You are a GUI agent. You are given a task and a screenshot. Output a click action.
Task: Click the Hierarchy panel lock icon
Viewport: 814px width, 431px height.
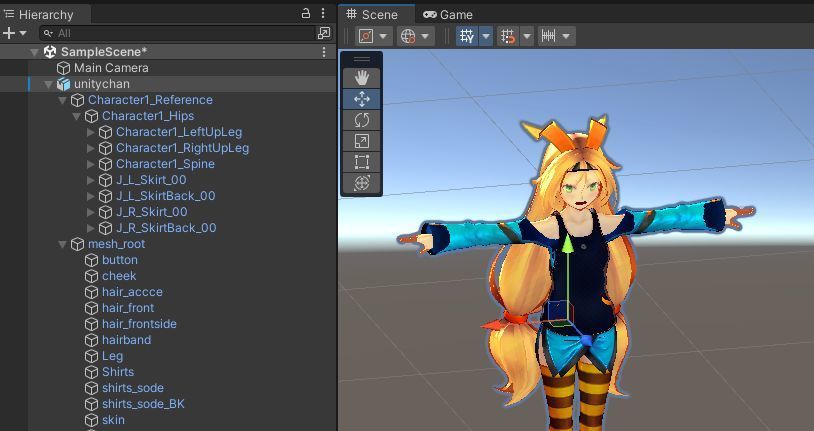pos(306,14)
